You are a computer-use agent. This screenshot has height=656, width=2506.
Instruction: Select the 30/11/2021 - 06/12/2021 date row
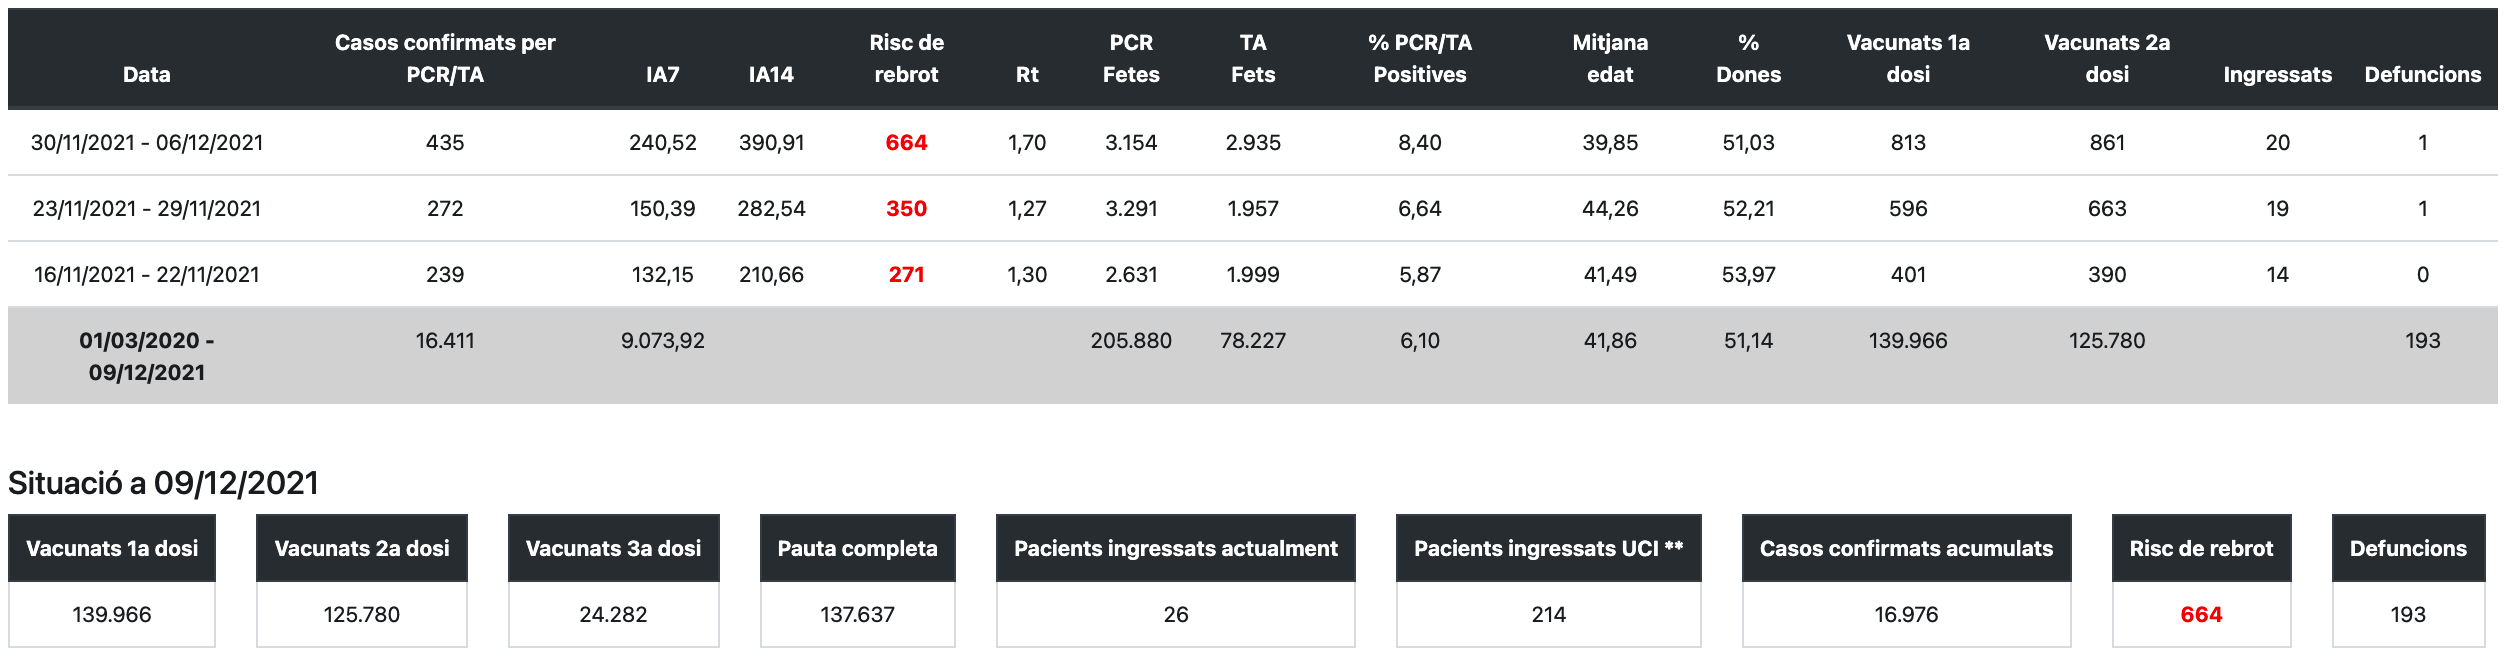tap(147, 142)
